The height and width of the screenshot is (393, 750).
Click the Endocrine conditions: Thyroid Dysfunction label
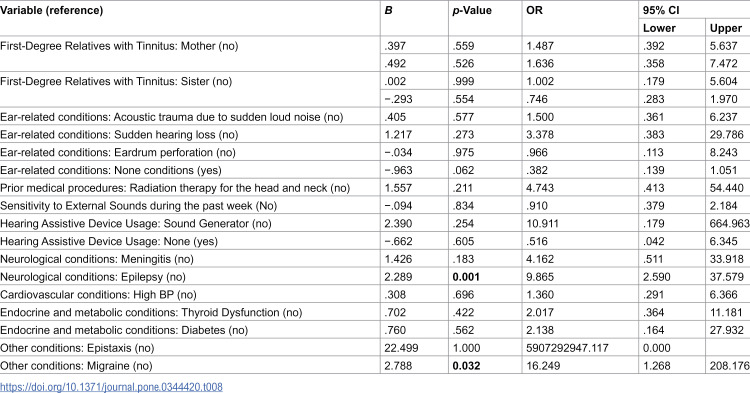click(x=151, y=313)
